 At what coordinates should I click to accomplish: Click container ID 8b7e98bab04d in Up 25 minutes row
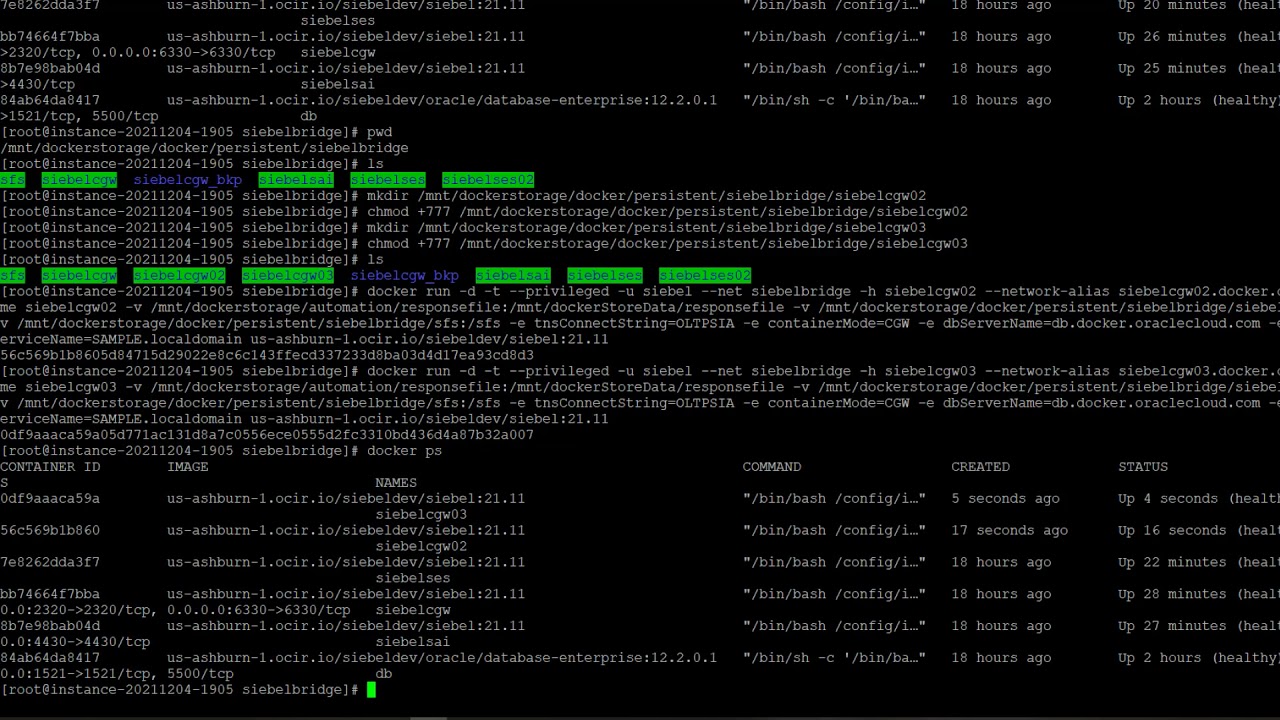pyautogui.click(x=50, y=69)
